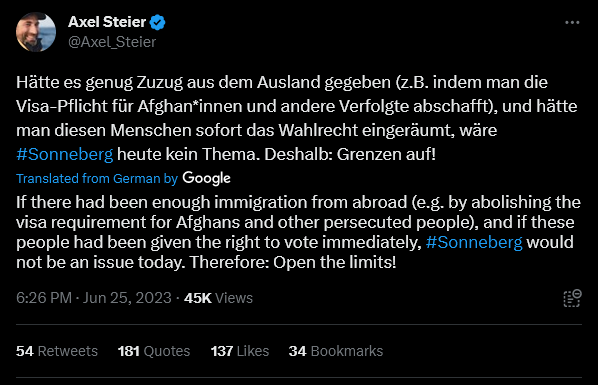Open #Sonneberg hashtag in the English translation

(474, 242)
